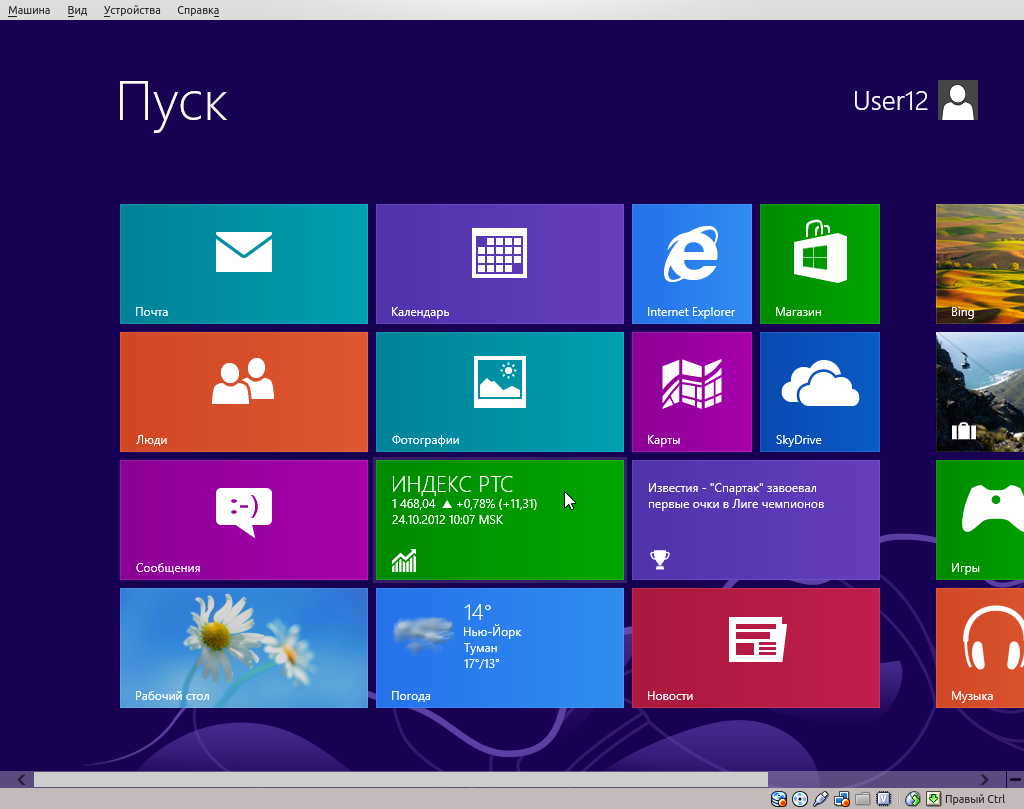Viewport: 1024px width, 809px height.
Task: Click the horizontal scrollbar right arrow
Action: [985, 779]
